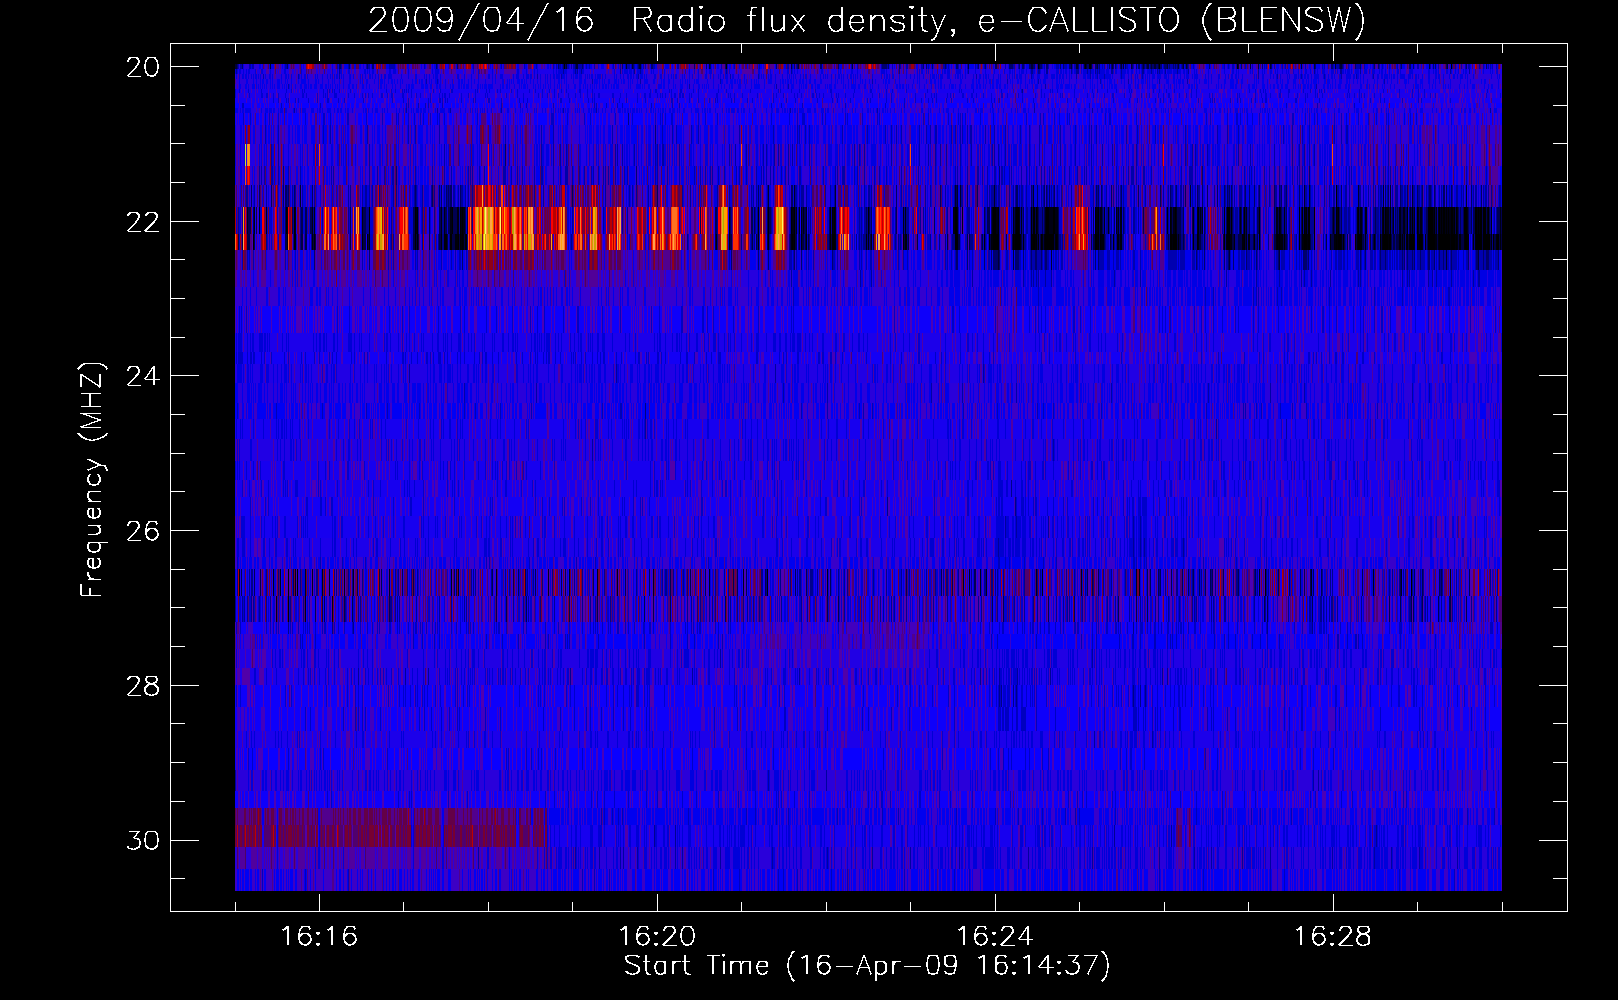1618x1000 pixels.
Task: Click the 'Start Time (16-Apr-09 16:14:37)' axis label
Action: pyautogui.click(x=867, y=966)
